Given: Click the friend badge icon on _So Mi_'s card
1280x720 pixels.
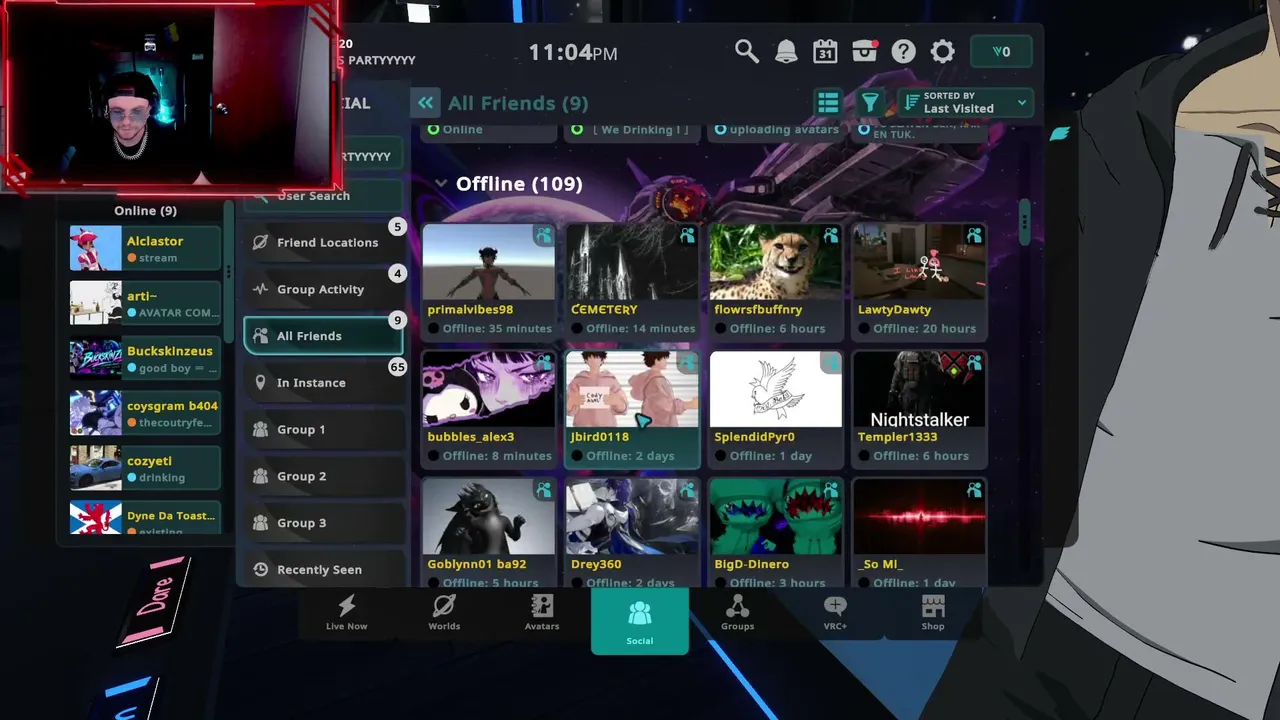Looking at the screenshot, I should pyautogui.click(x=974, y=490).
